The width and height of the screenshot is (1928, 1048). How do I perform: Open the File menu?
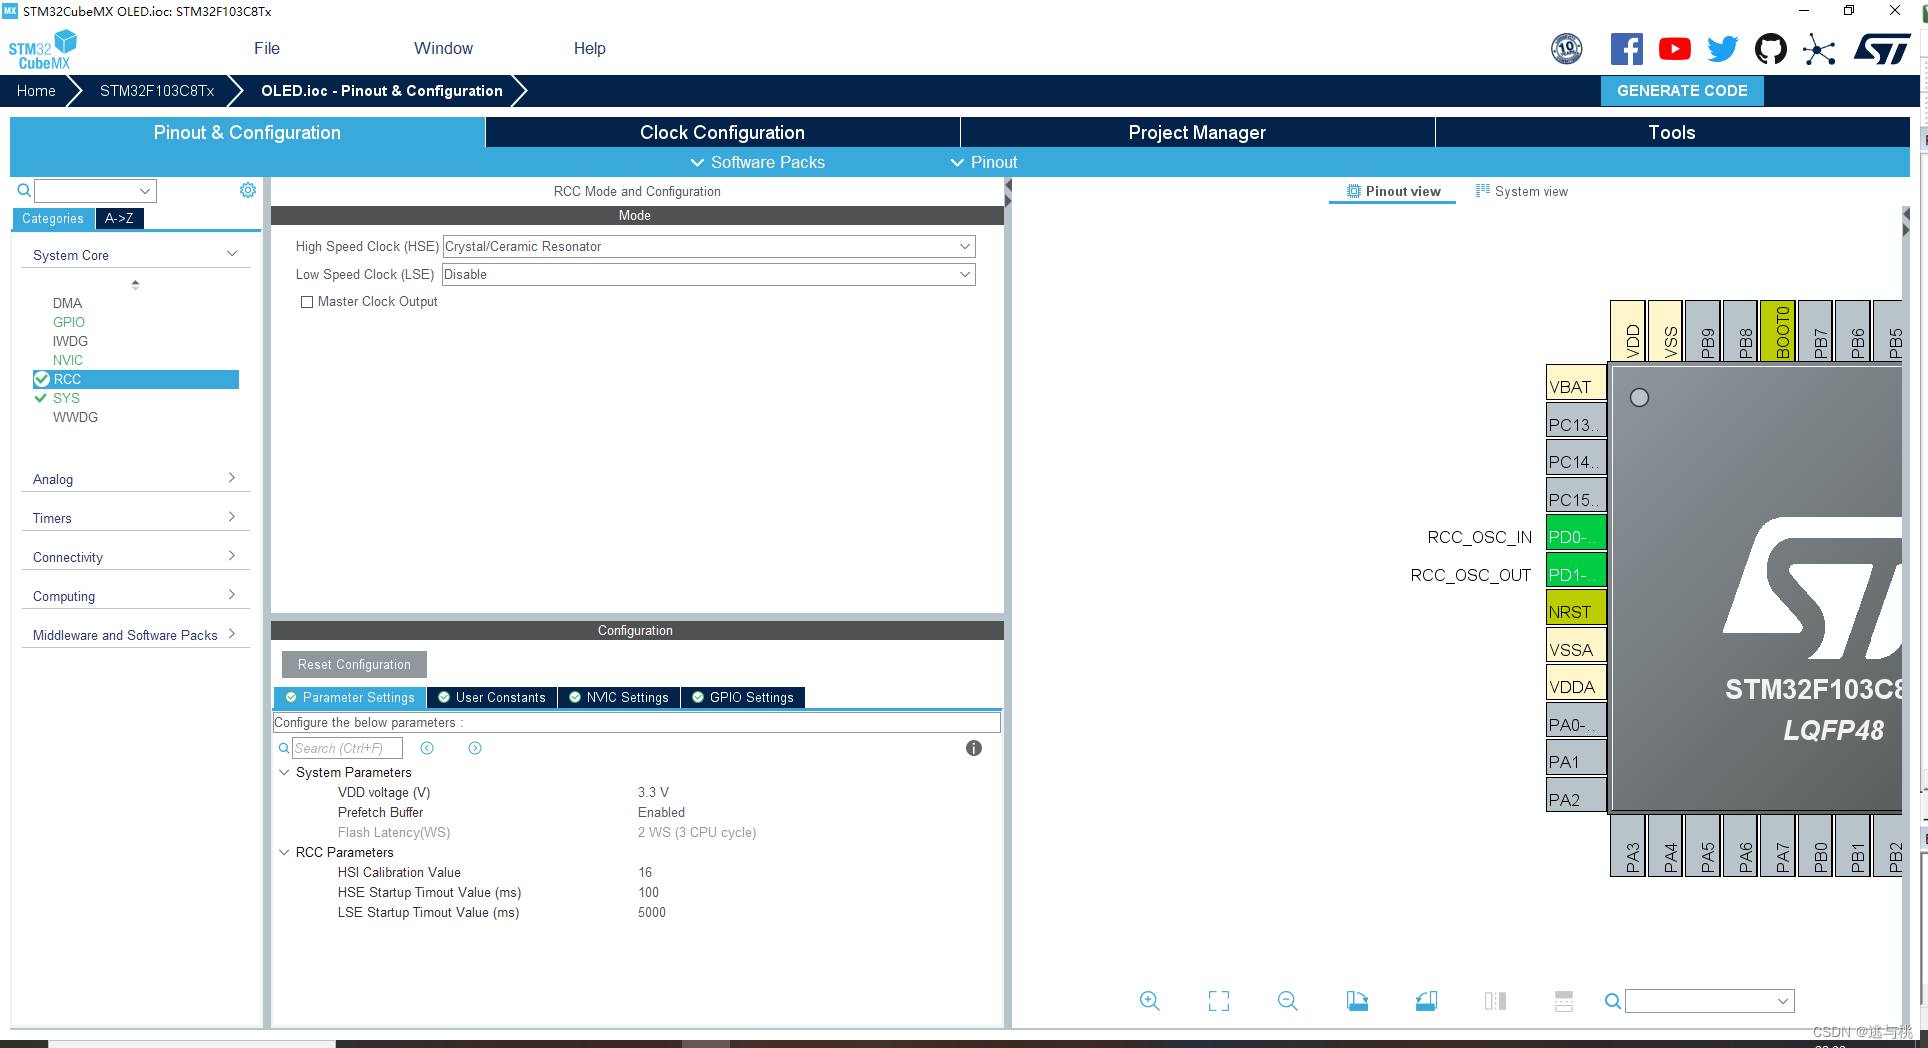(x=267, y=48)
